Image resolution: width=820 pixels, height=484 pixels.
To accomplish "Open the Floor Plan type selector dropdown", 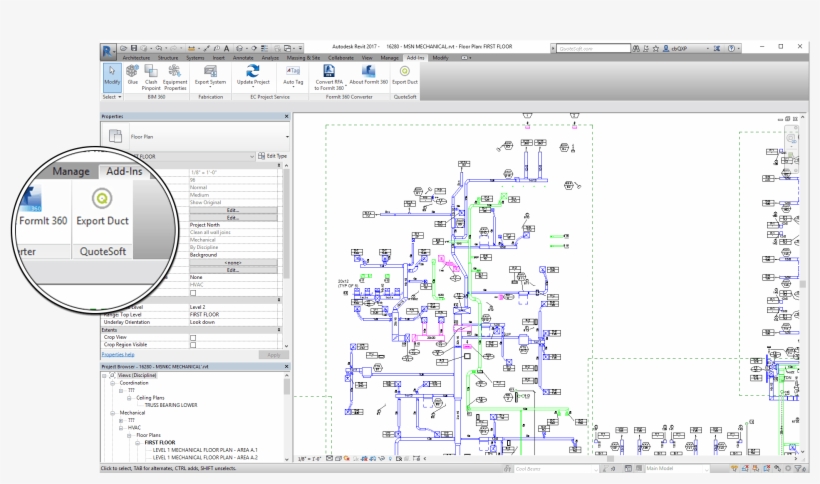I will [287, 137].
